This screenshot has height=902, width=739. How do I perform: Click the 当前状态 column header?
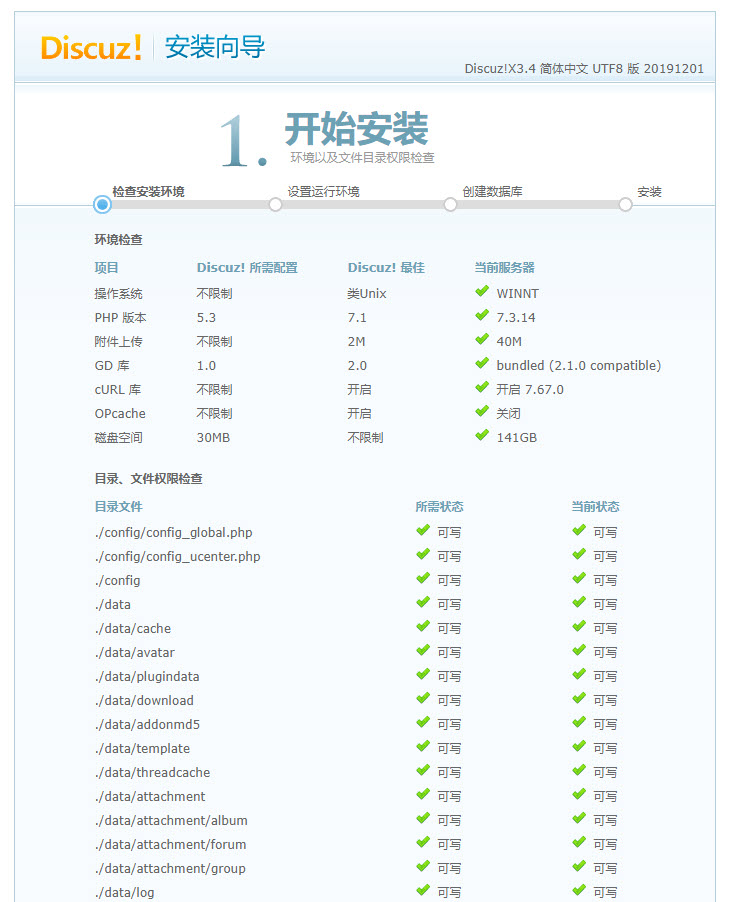click(595, 507)
